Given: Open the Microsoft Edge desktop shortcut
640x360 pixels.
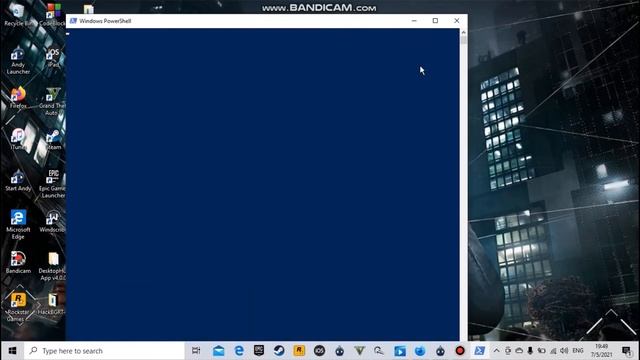Looking at the screenshot, I should [18, 224].
